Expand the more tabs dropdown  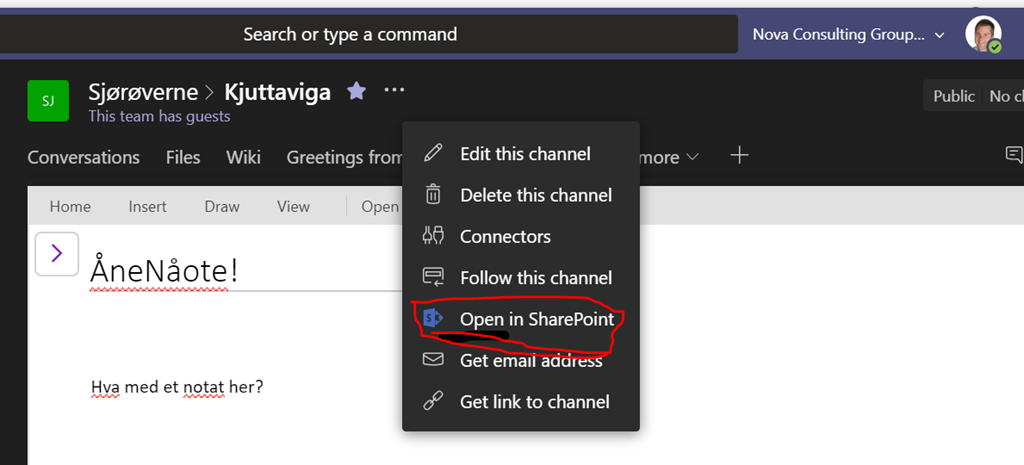coord(669,157)
